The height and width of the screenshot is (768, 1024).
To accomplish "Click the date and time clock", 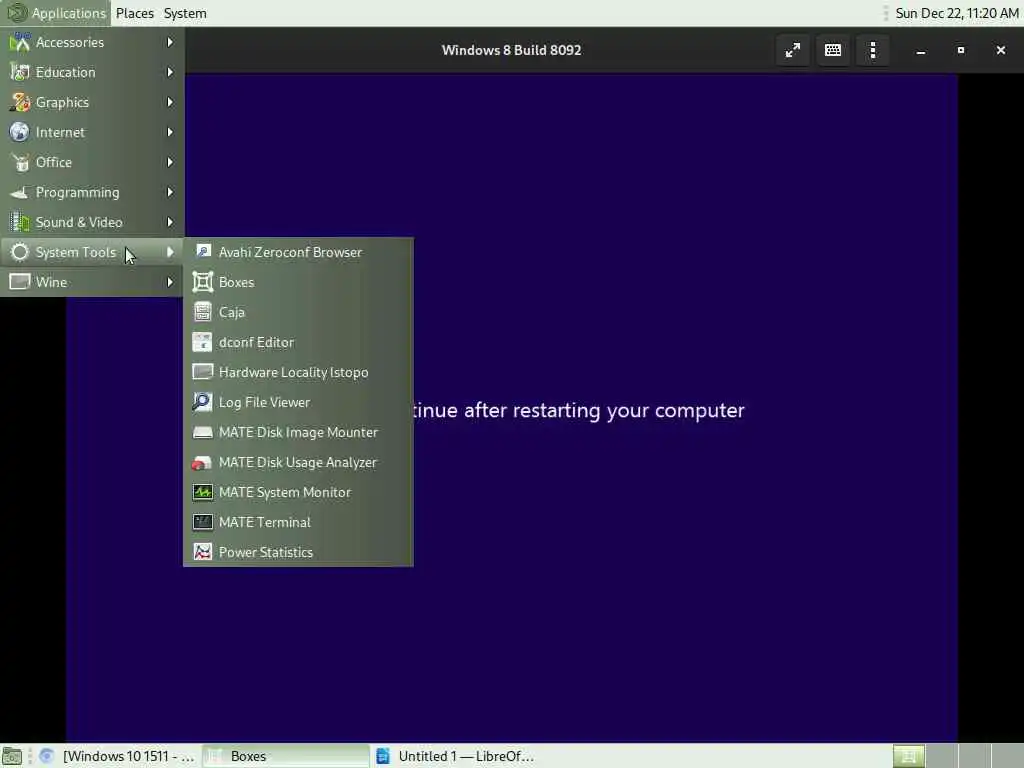I will click(x=957, y=13).
